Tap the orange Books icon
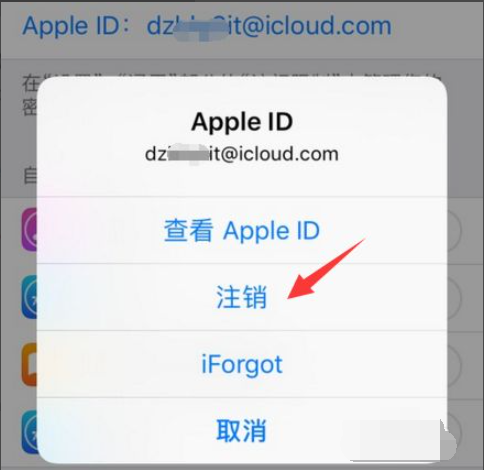Screen dimensions: 484x470 click(29, 364)
